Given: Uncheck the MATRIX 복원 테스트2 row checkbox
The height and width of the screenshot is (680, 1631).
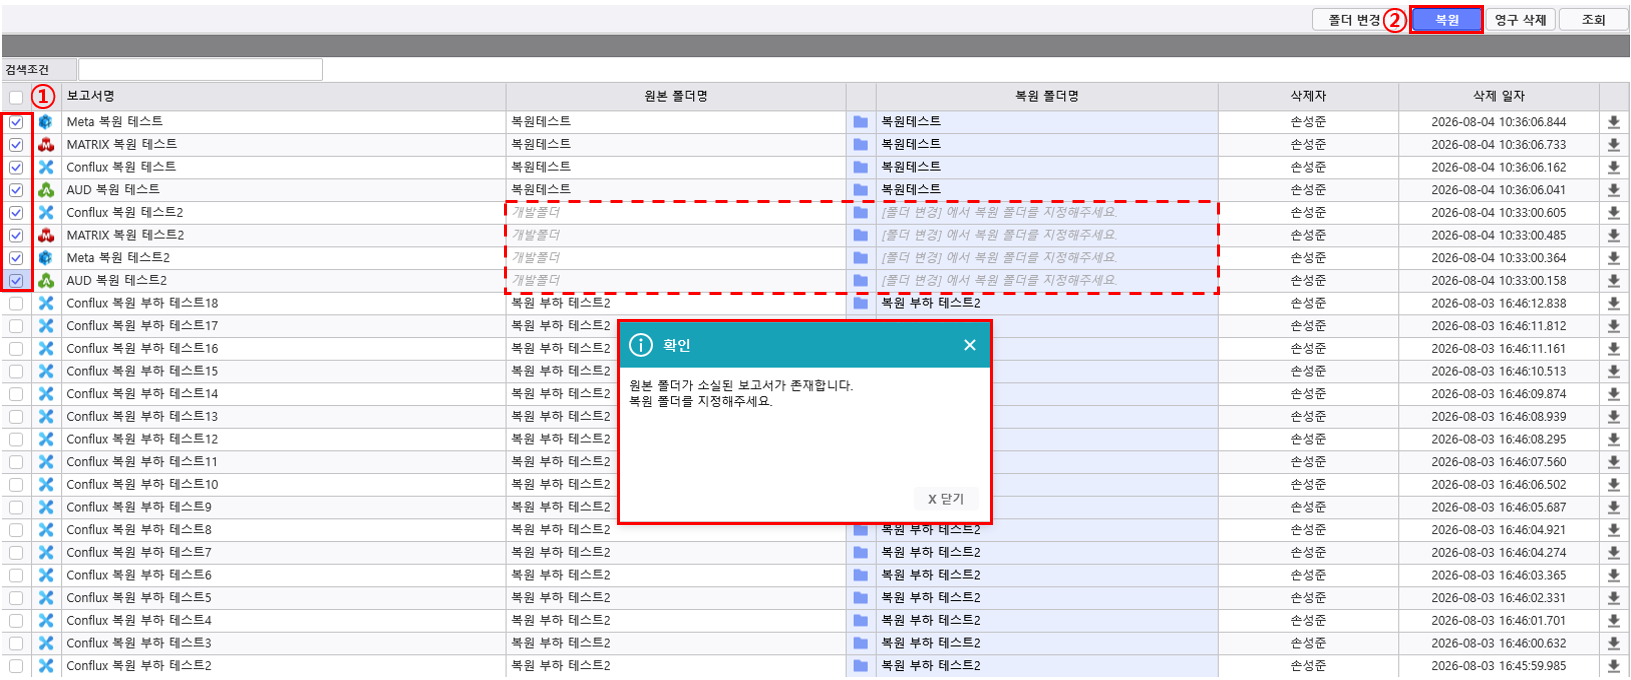Looking at the screenshot, I should pos(16,235).
